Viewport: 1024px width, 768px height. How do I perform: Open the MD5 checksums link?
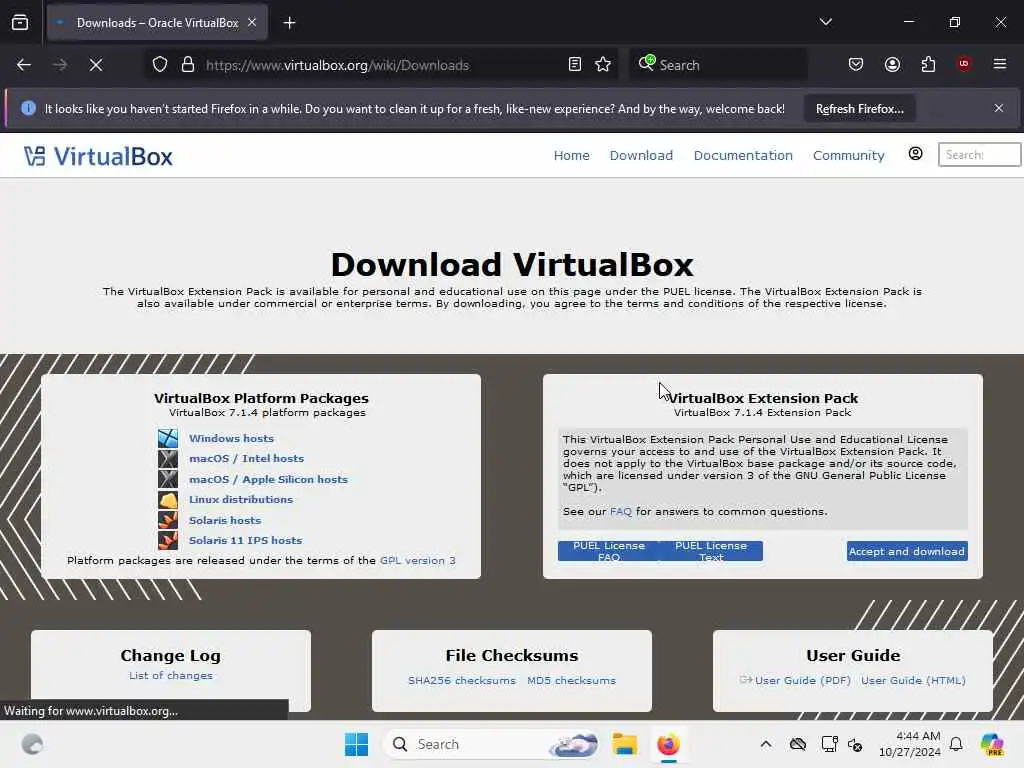tap(571, 680)
